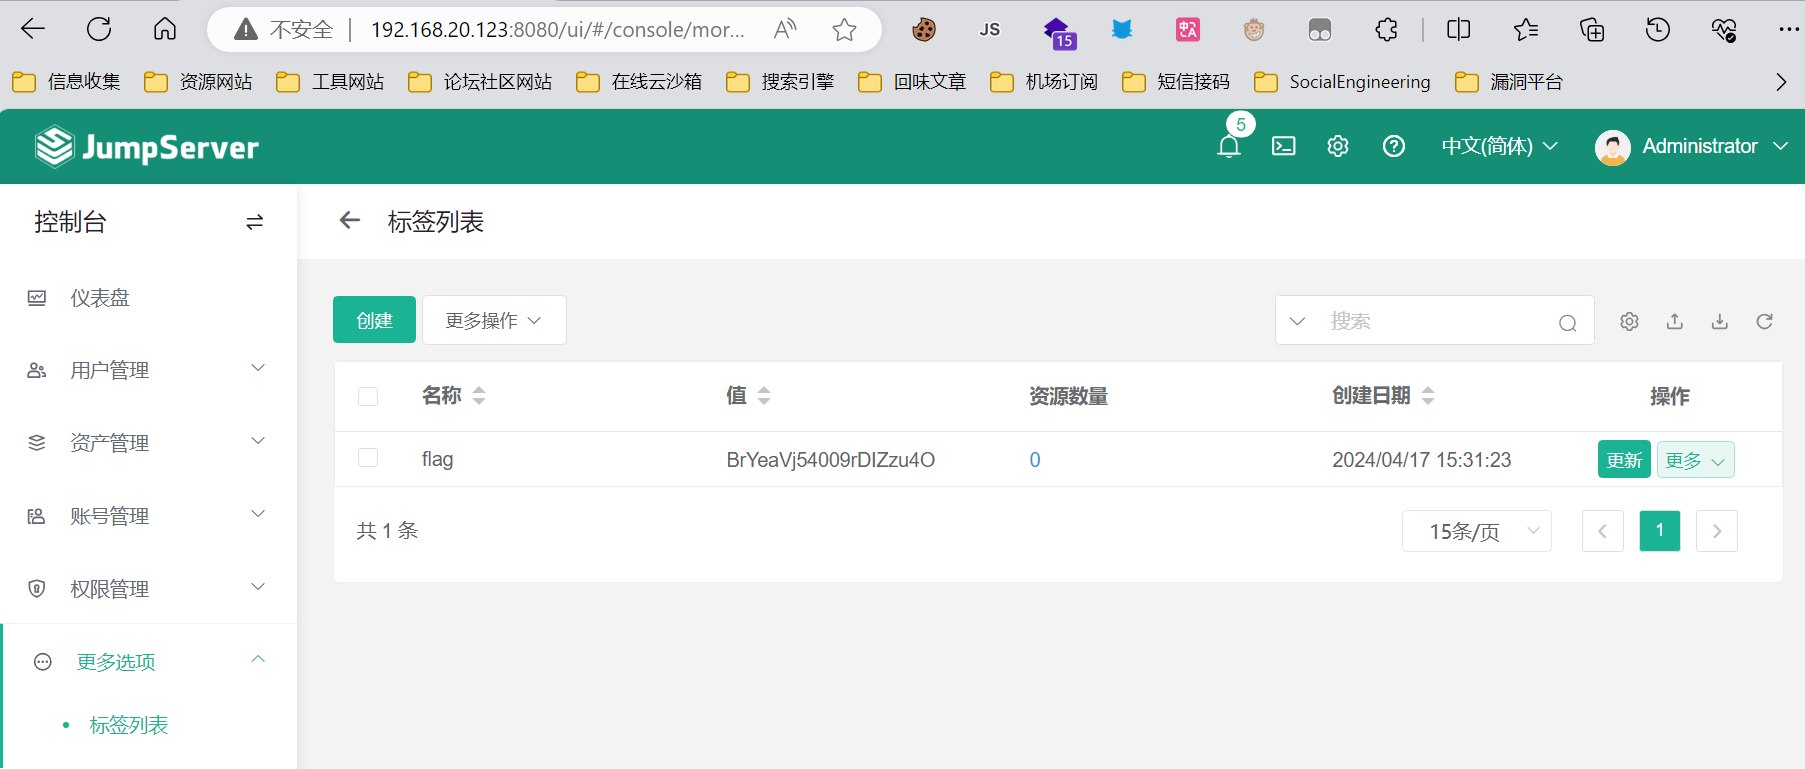Expand the 权限管理 sidebar section
1805x769 pixels.
[148, 589]
